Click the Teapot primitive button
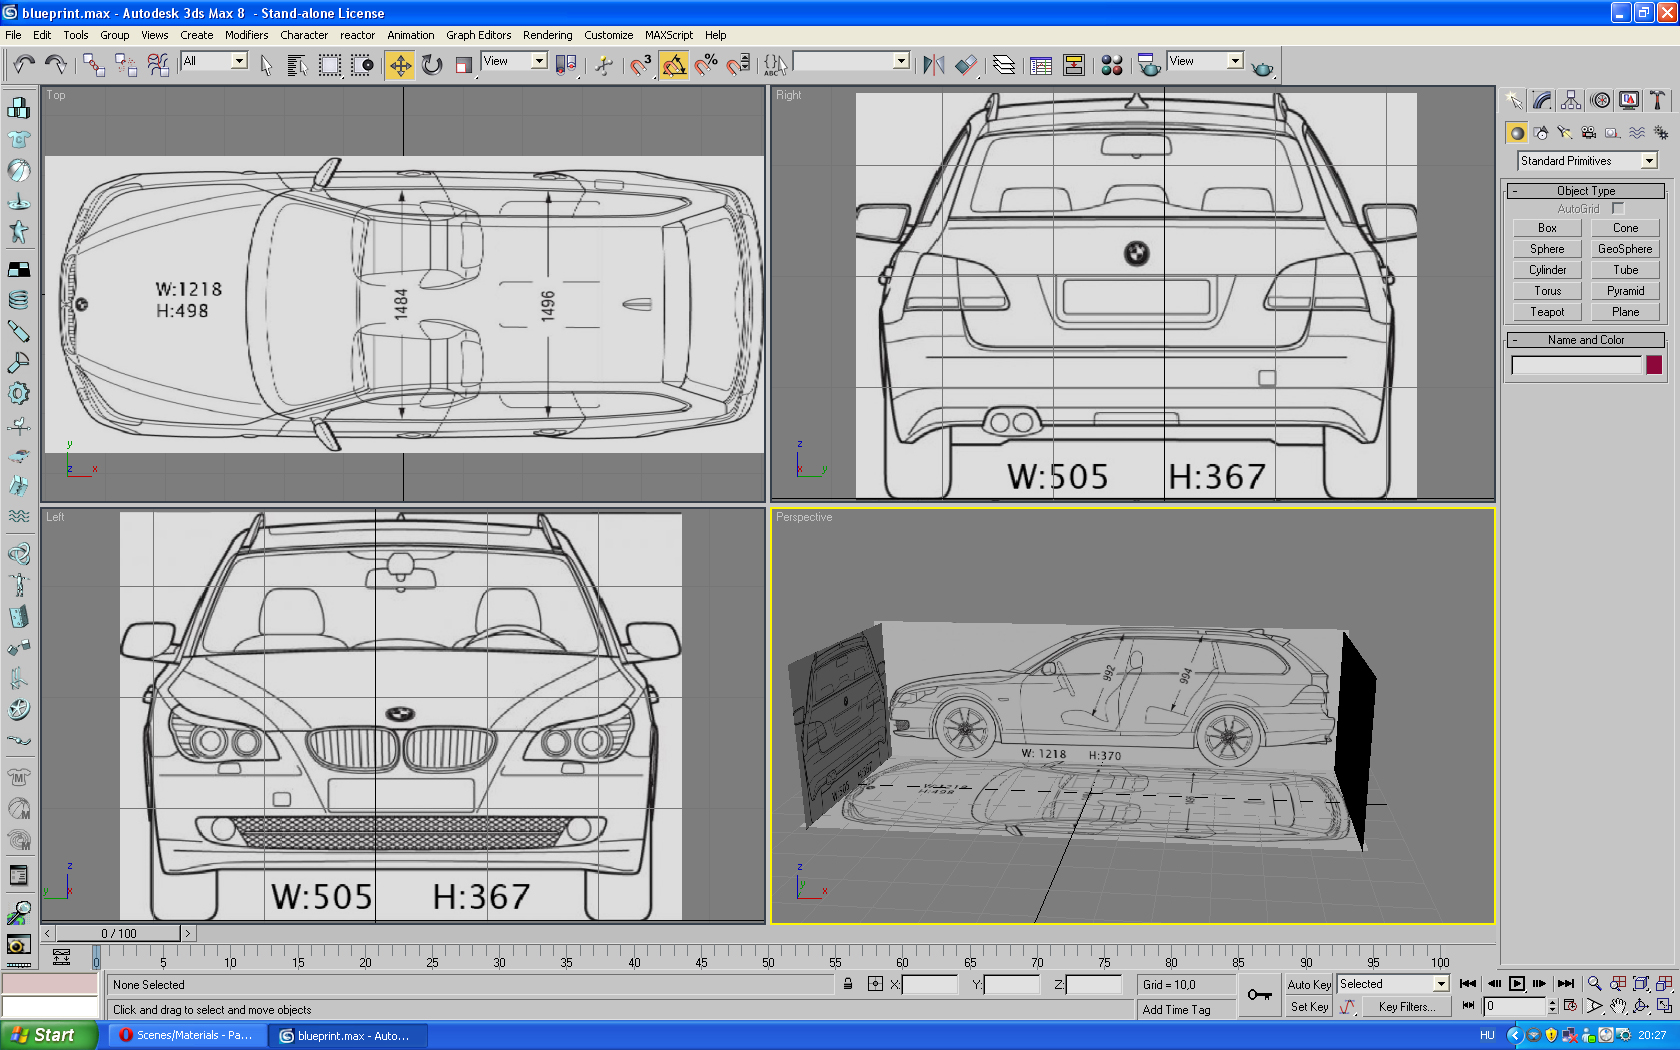Image resolution: width=1680 pixels, height=1050 pixels. click(x=1547, y=312)
